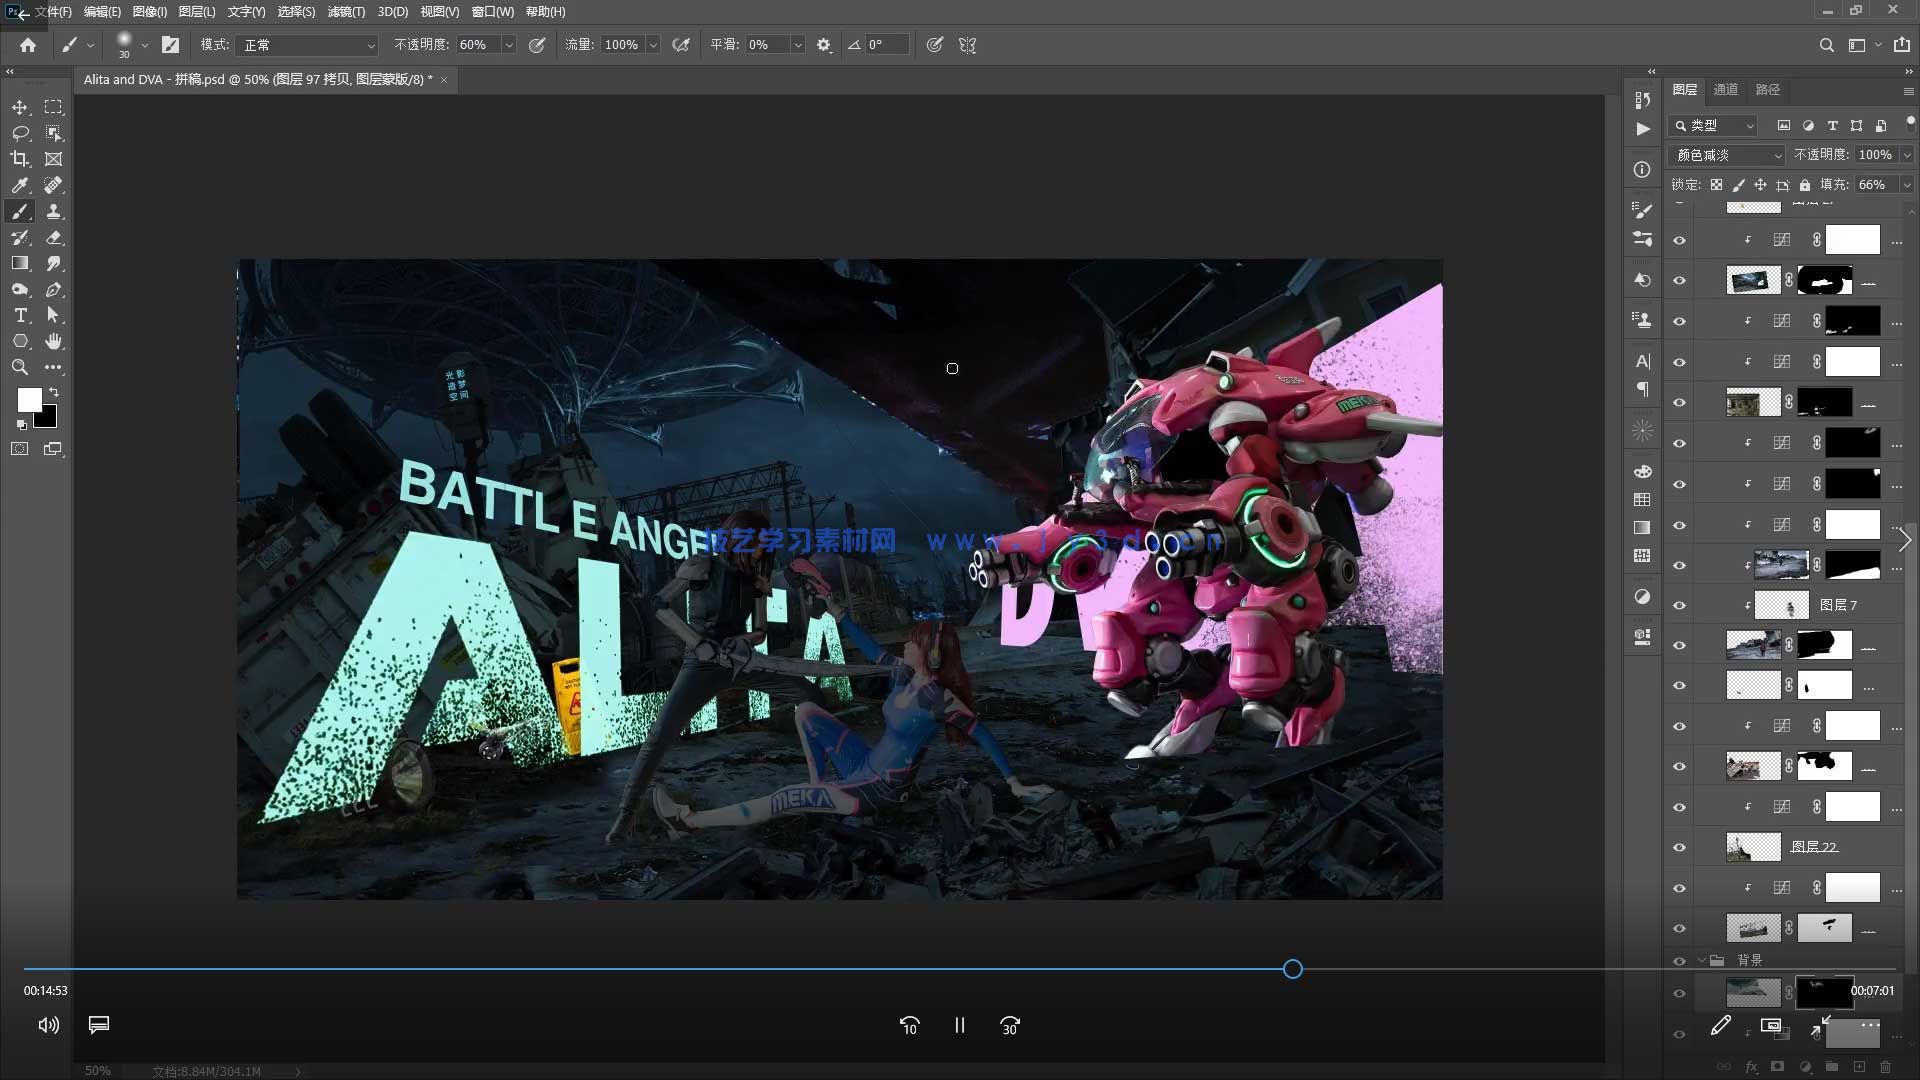1920x1080 pixels.
Task: Hide the 图层 22 layer
Action: pos(1679,847)
